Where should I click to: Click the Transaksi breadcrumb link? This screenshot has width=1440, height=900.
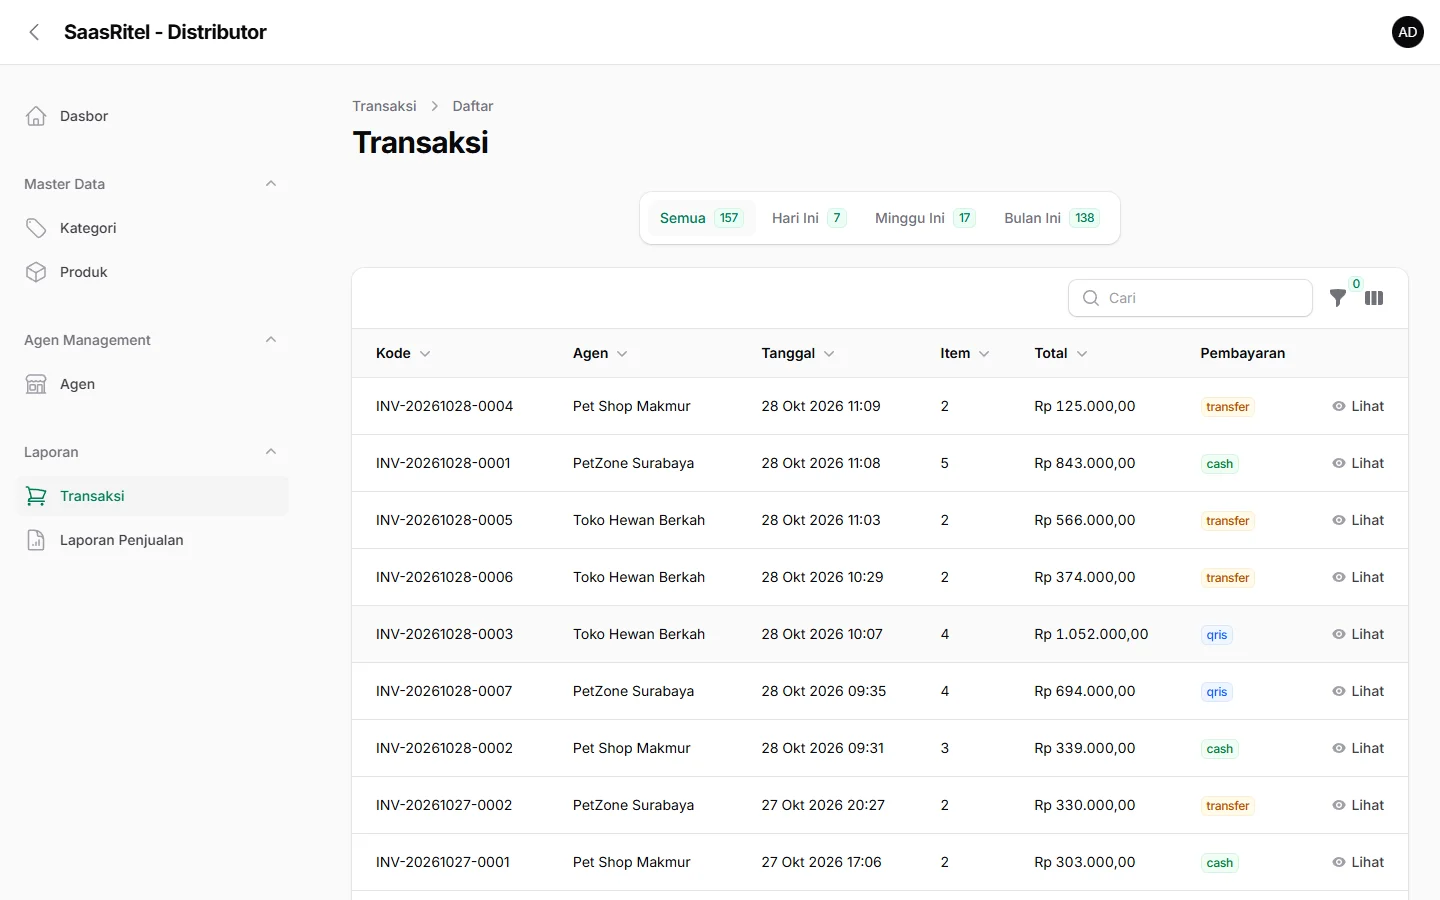click(x=384, y=106)
